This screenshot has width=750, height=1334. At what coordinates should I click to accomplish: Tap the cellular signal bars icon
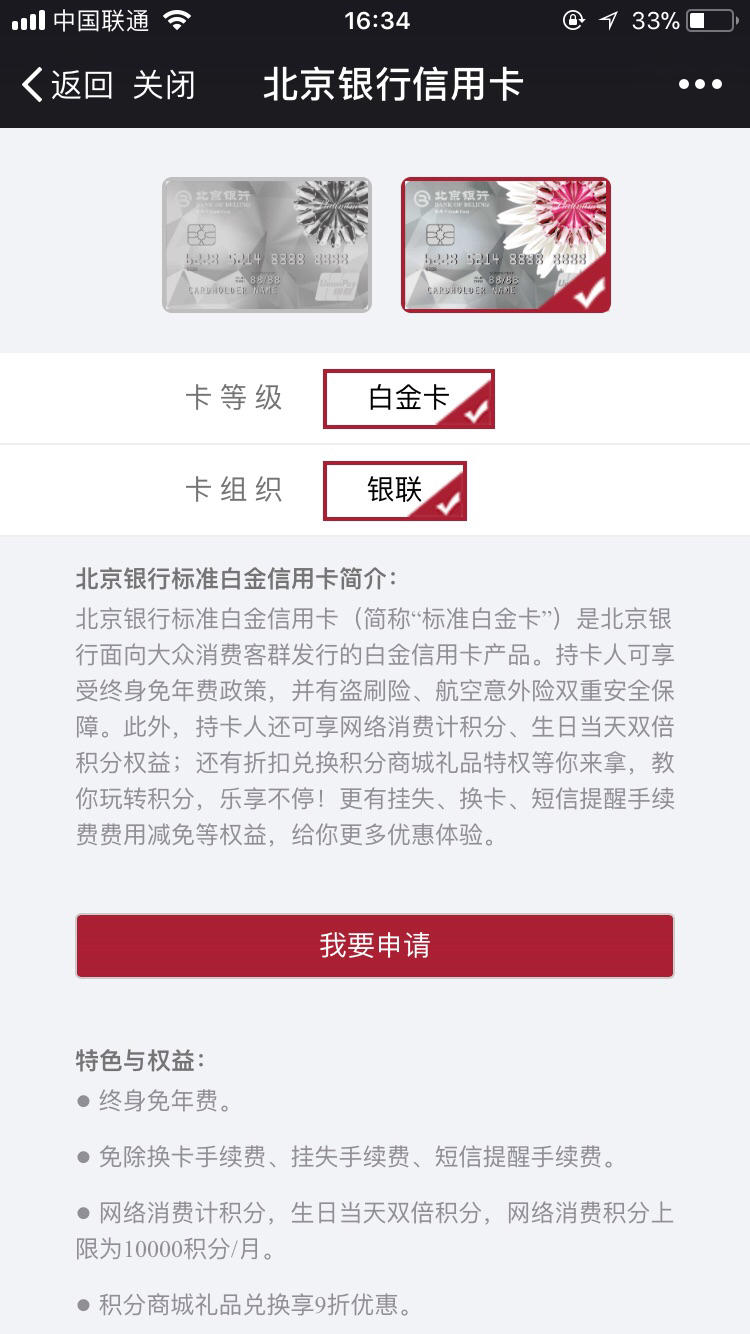tap(28, 20)
